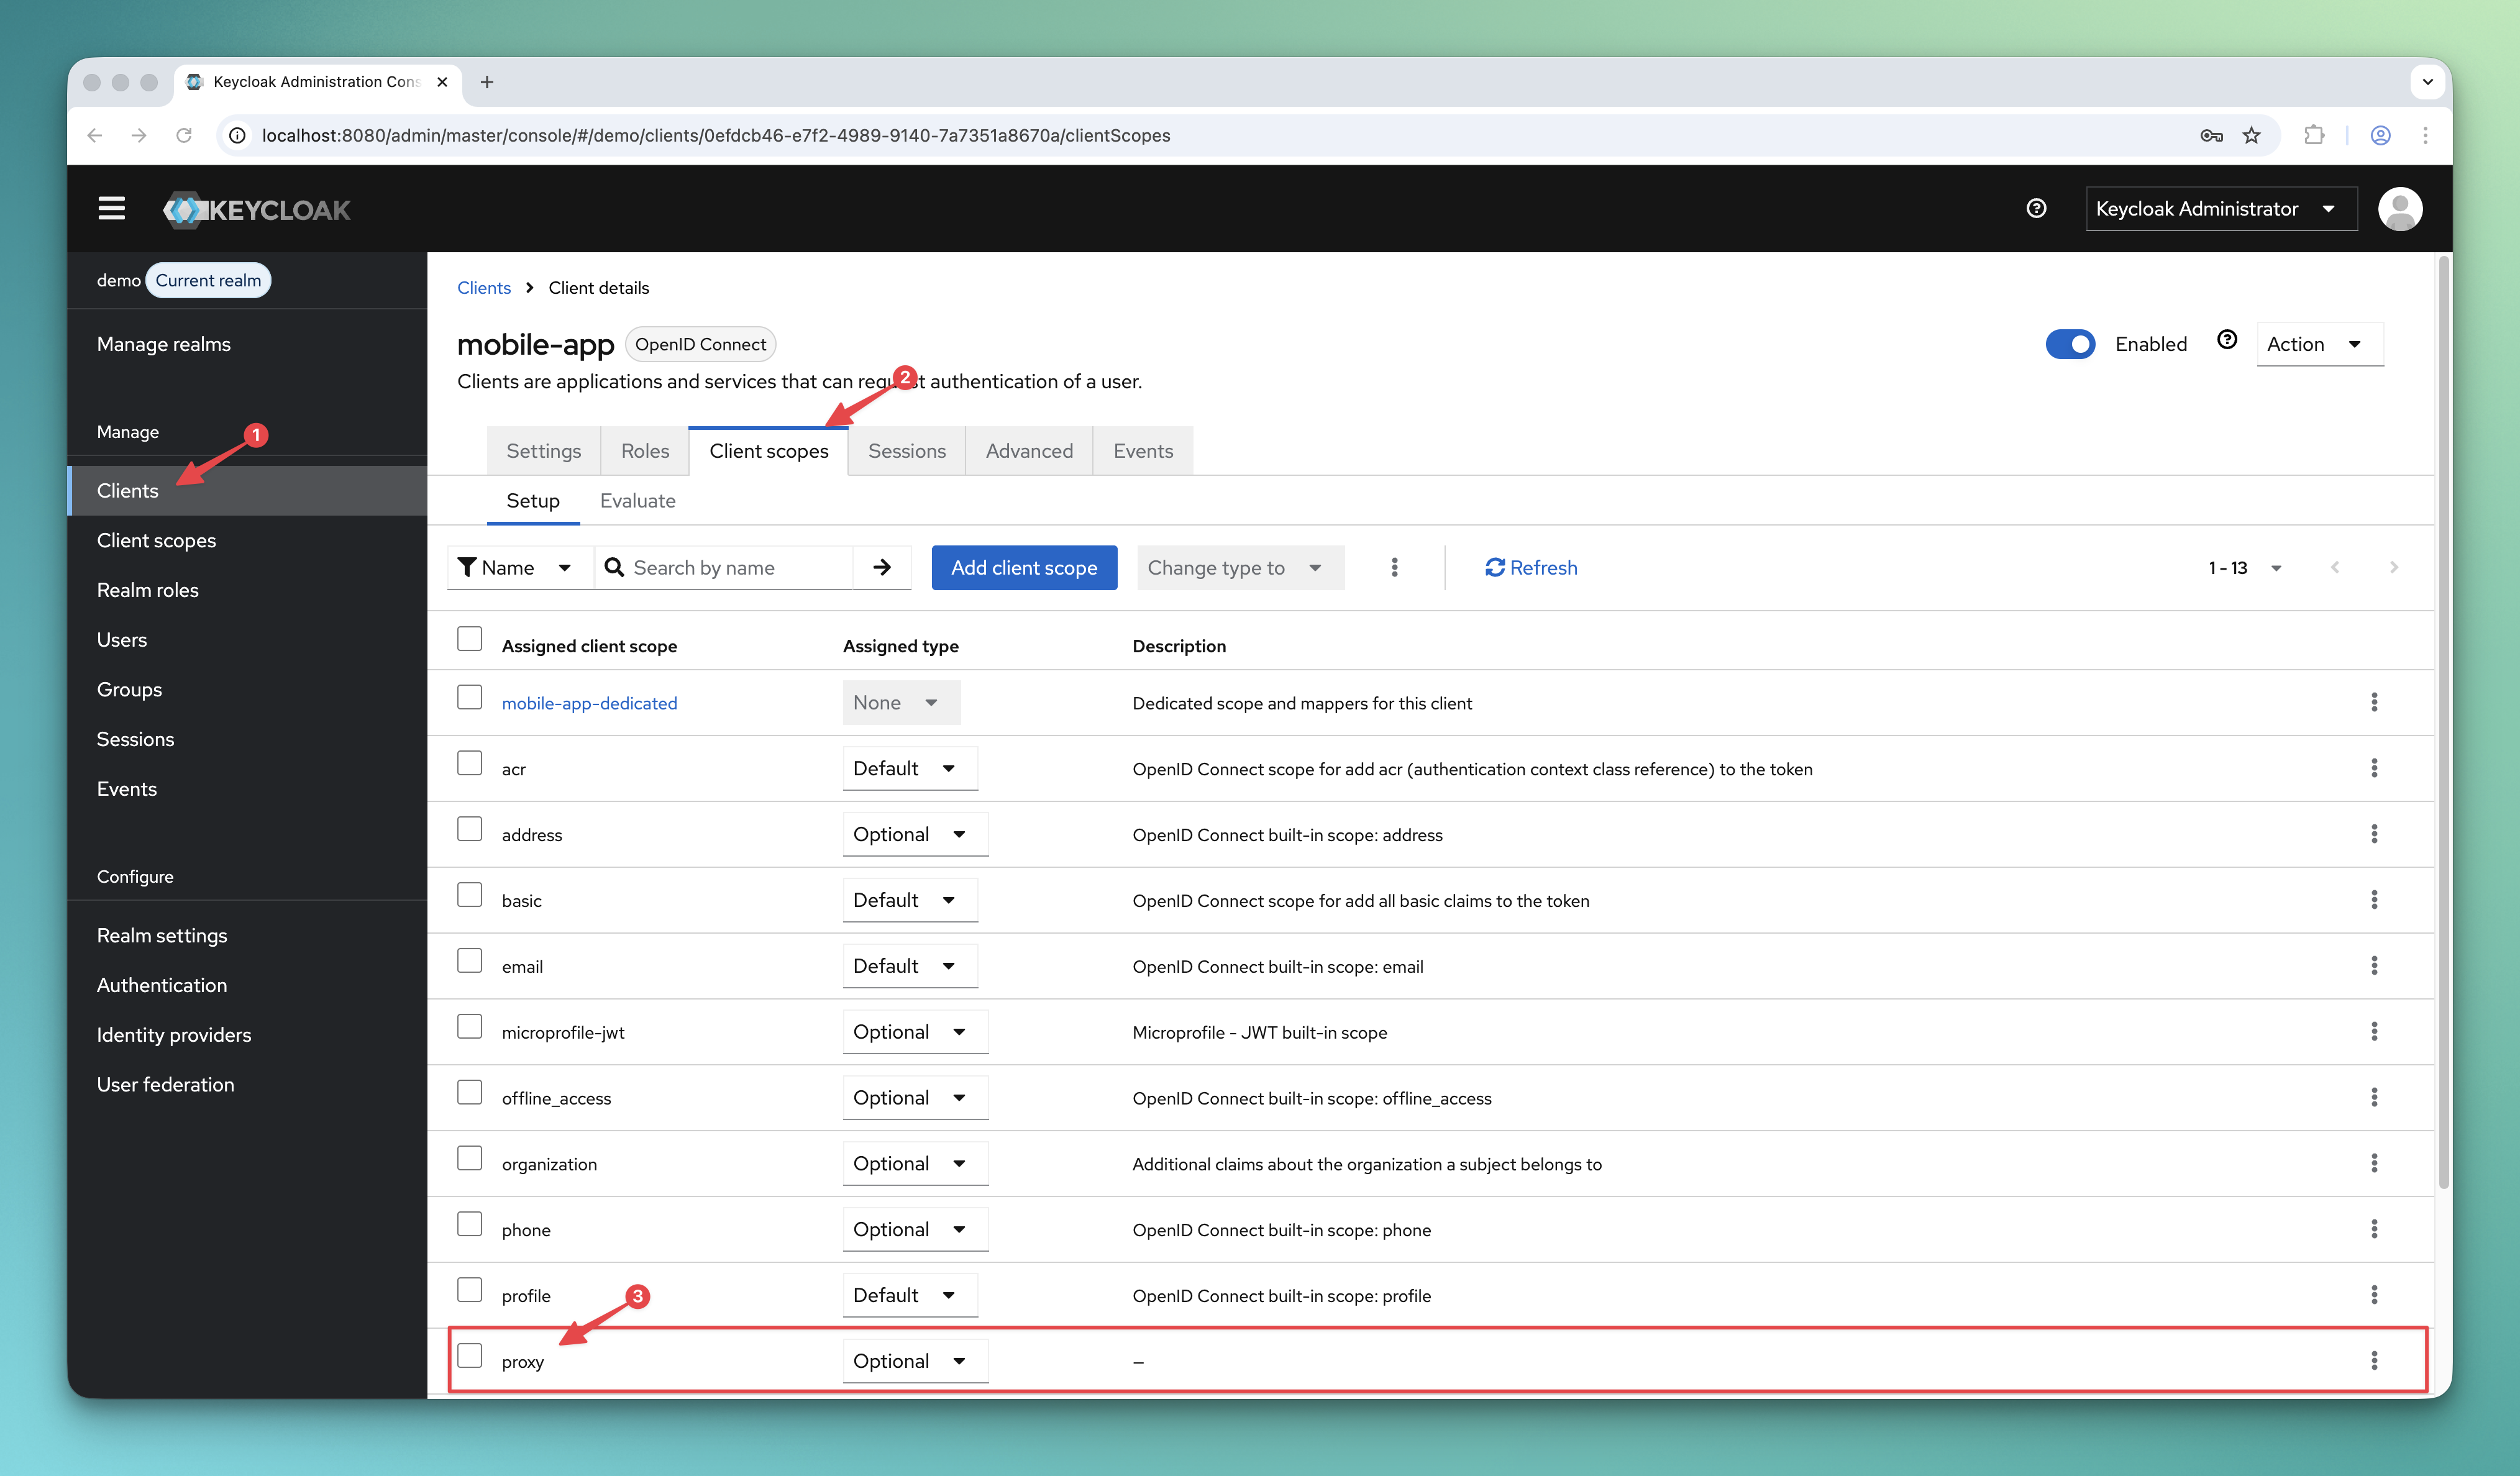Reload the browser page
The image size is (2520, 1476).
click(x=184, y=135)
